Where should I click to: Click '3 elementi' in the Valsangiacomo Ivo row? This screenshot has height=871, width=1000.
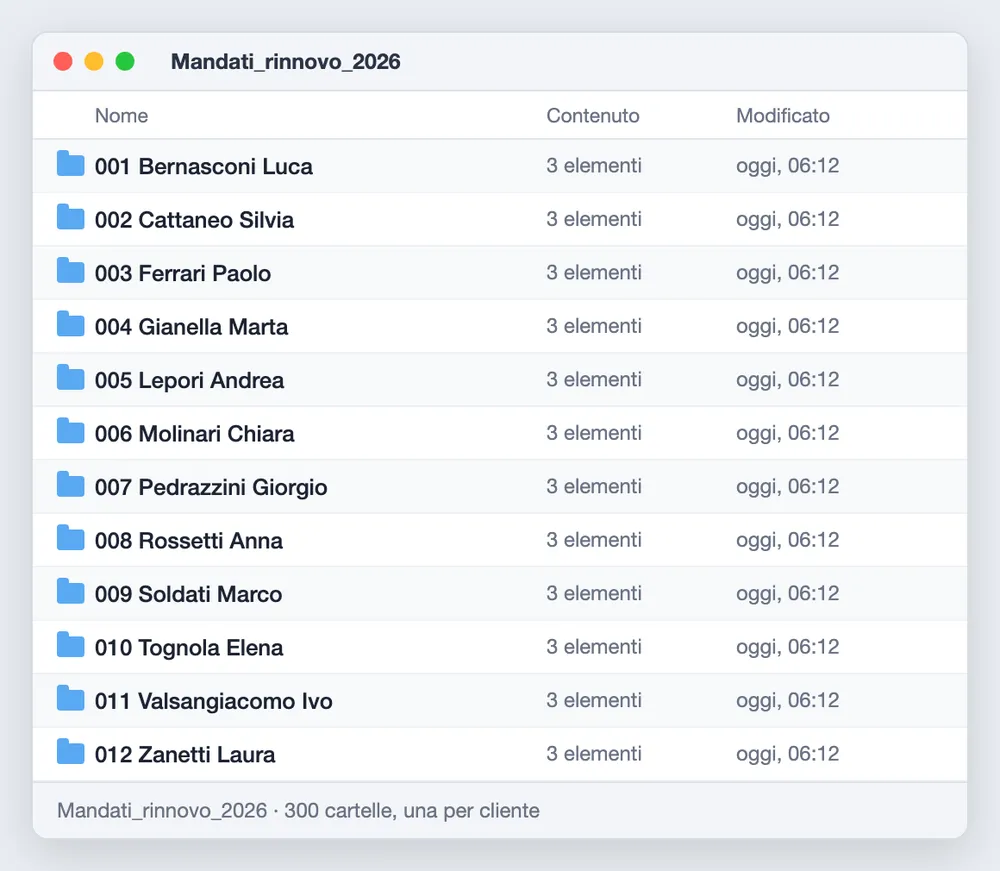point(594,701)
